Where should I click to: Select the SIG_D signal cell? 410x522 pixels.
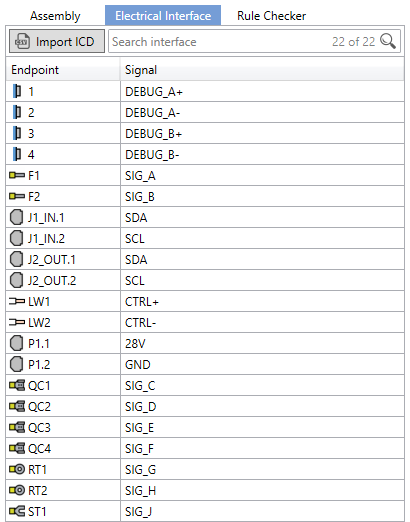pos(262,406)
